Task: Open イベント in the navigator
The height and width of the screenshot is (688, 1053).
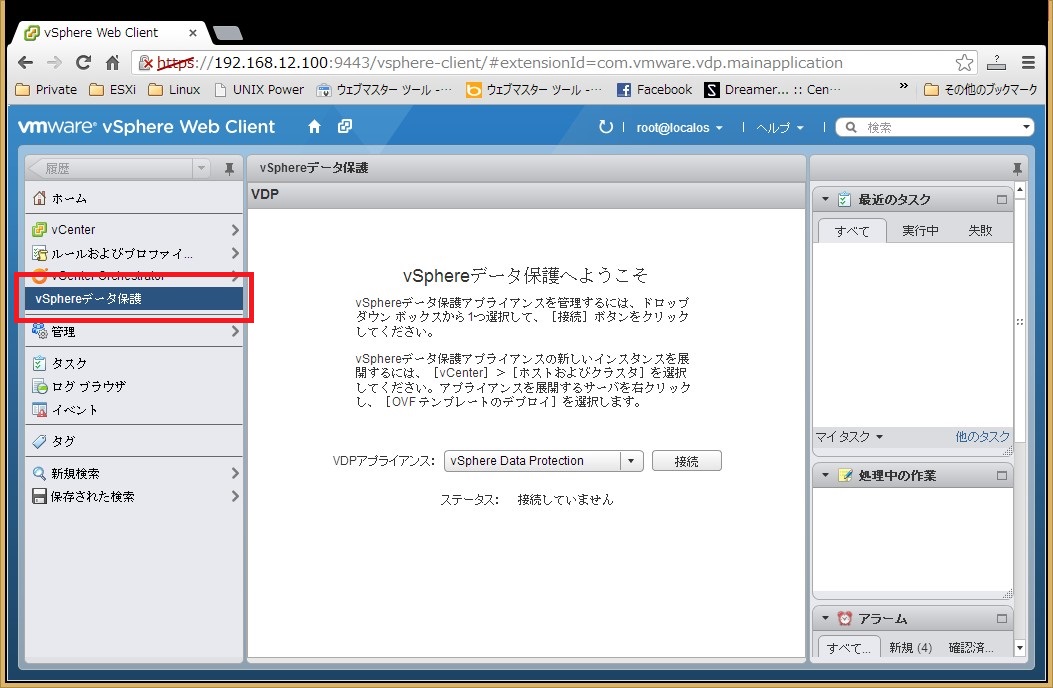Action: click(134, 409)
